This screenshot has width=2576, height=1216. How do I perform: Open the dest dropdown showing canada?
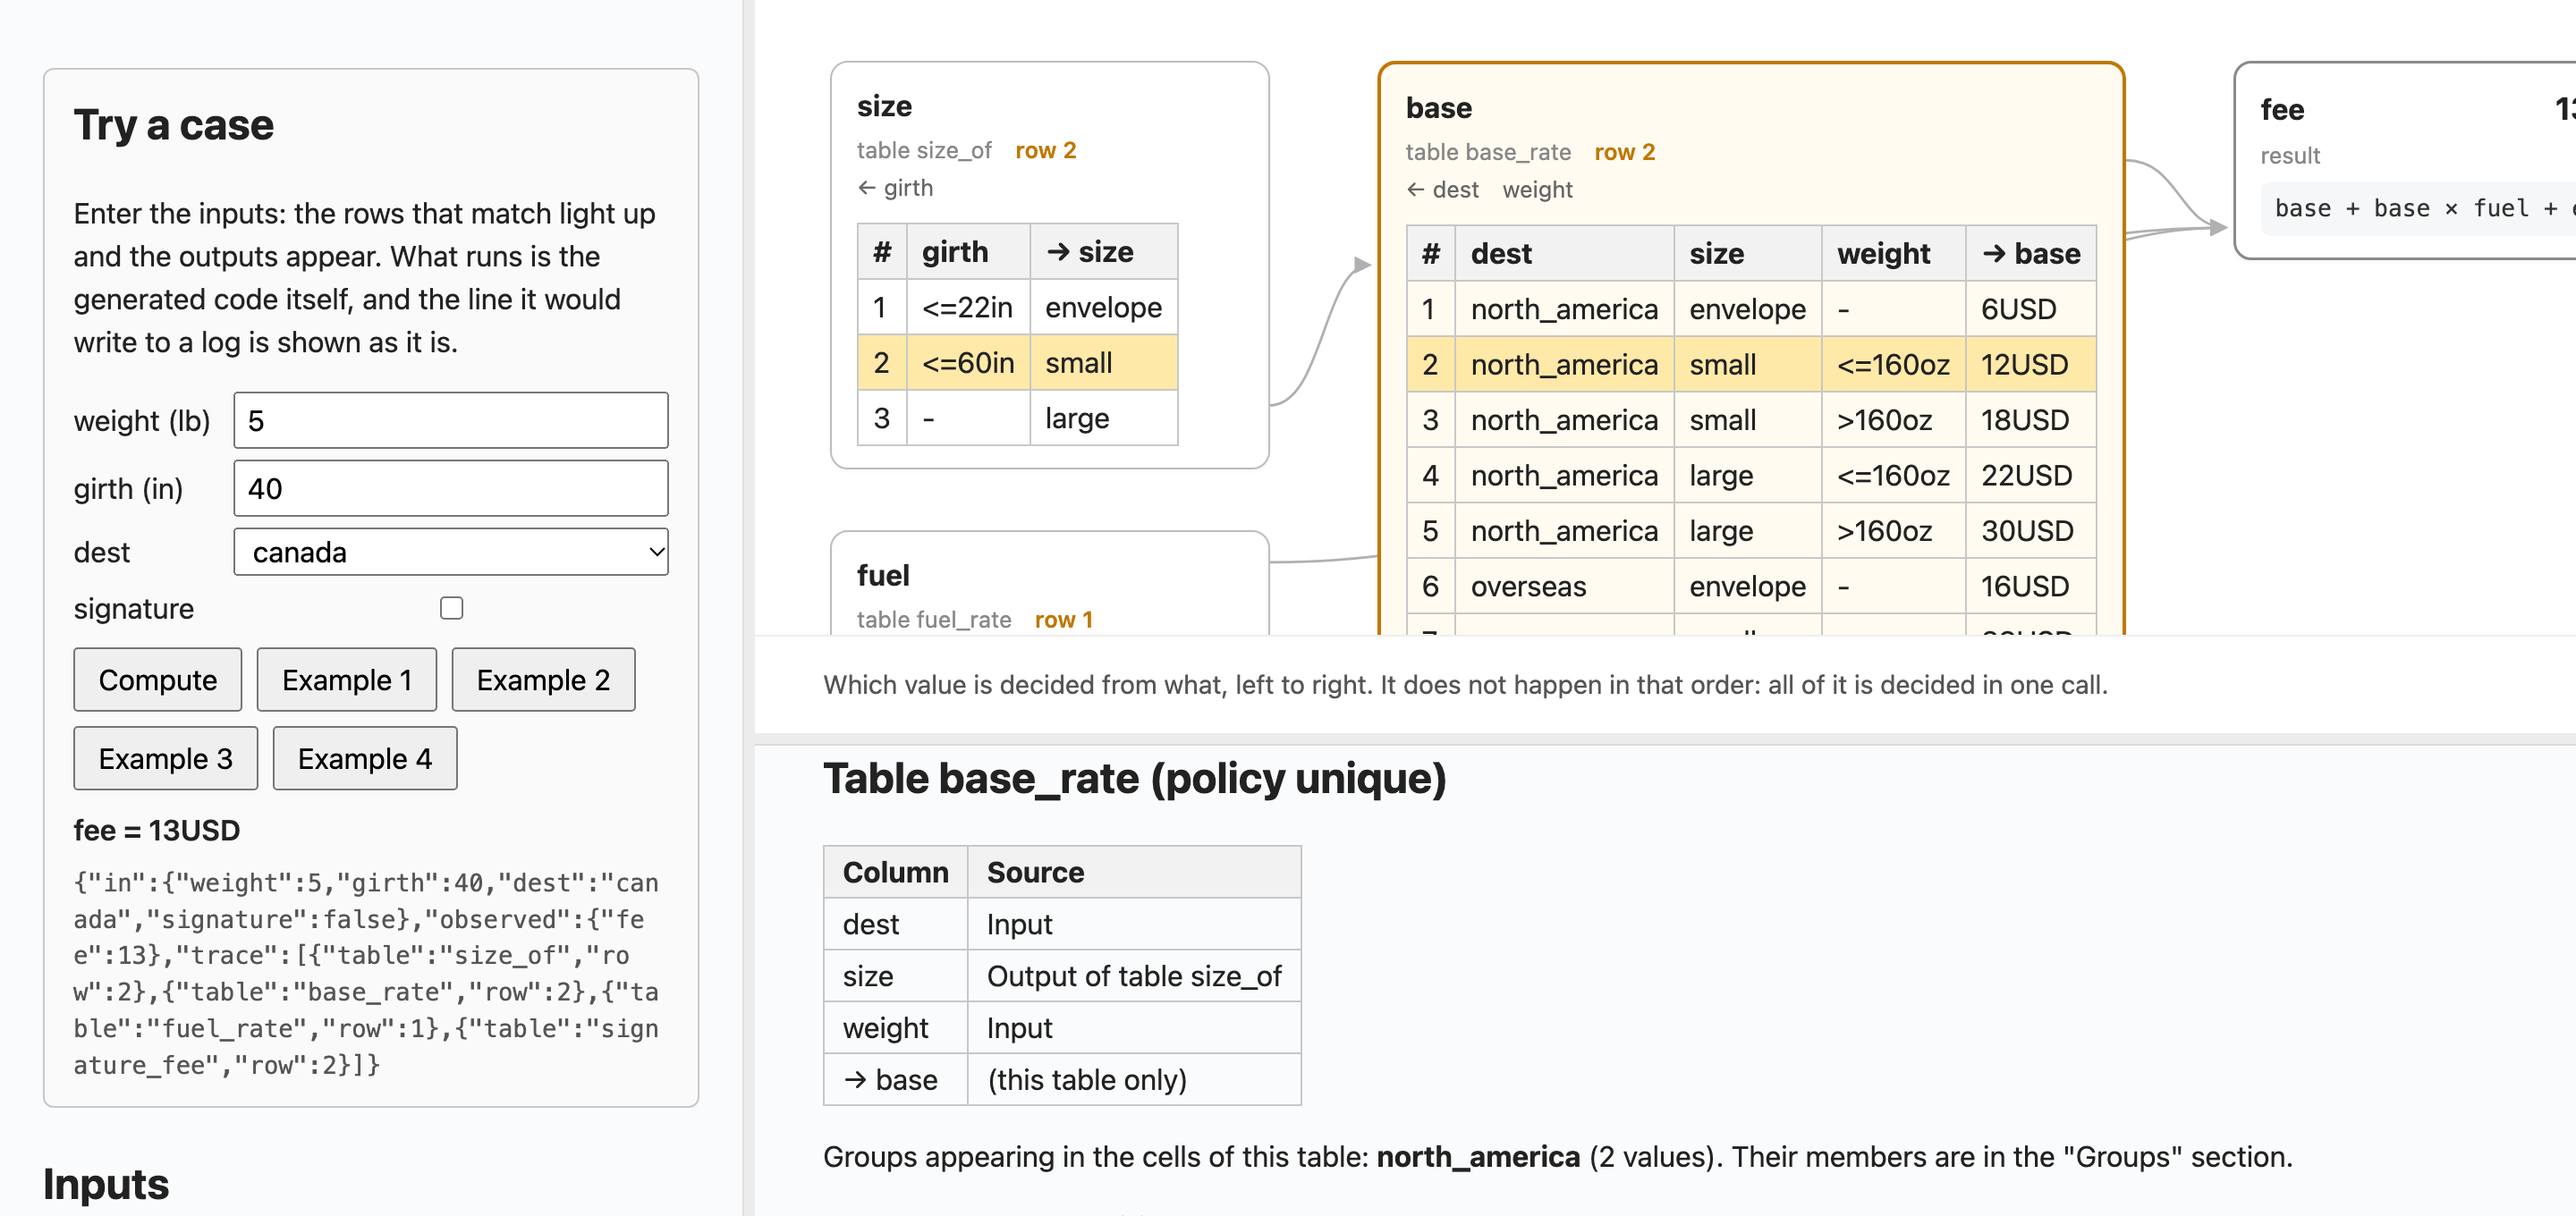(451, 552)
